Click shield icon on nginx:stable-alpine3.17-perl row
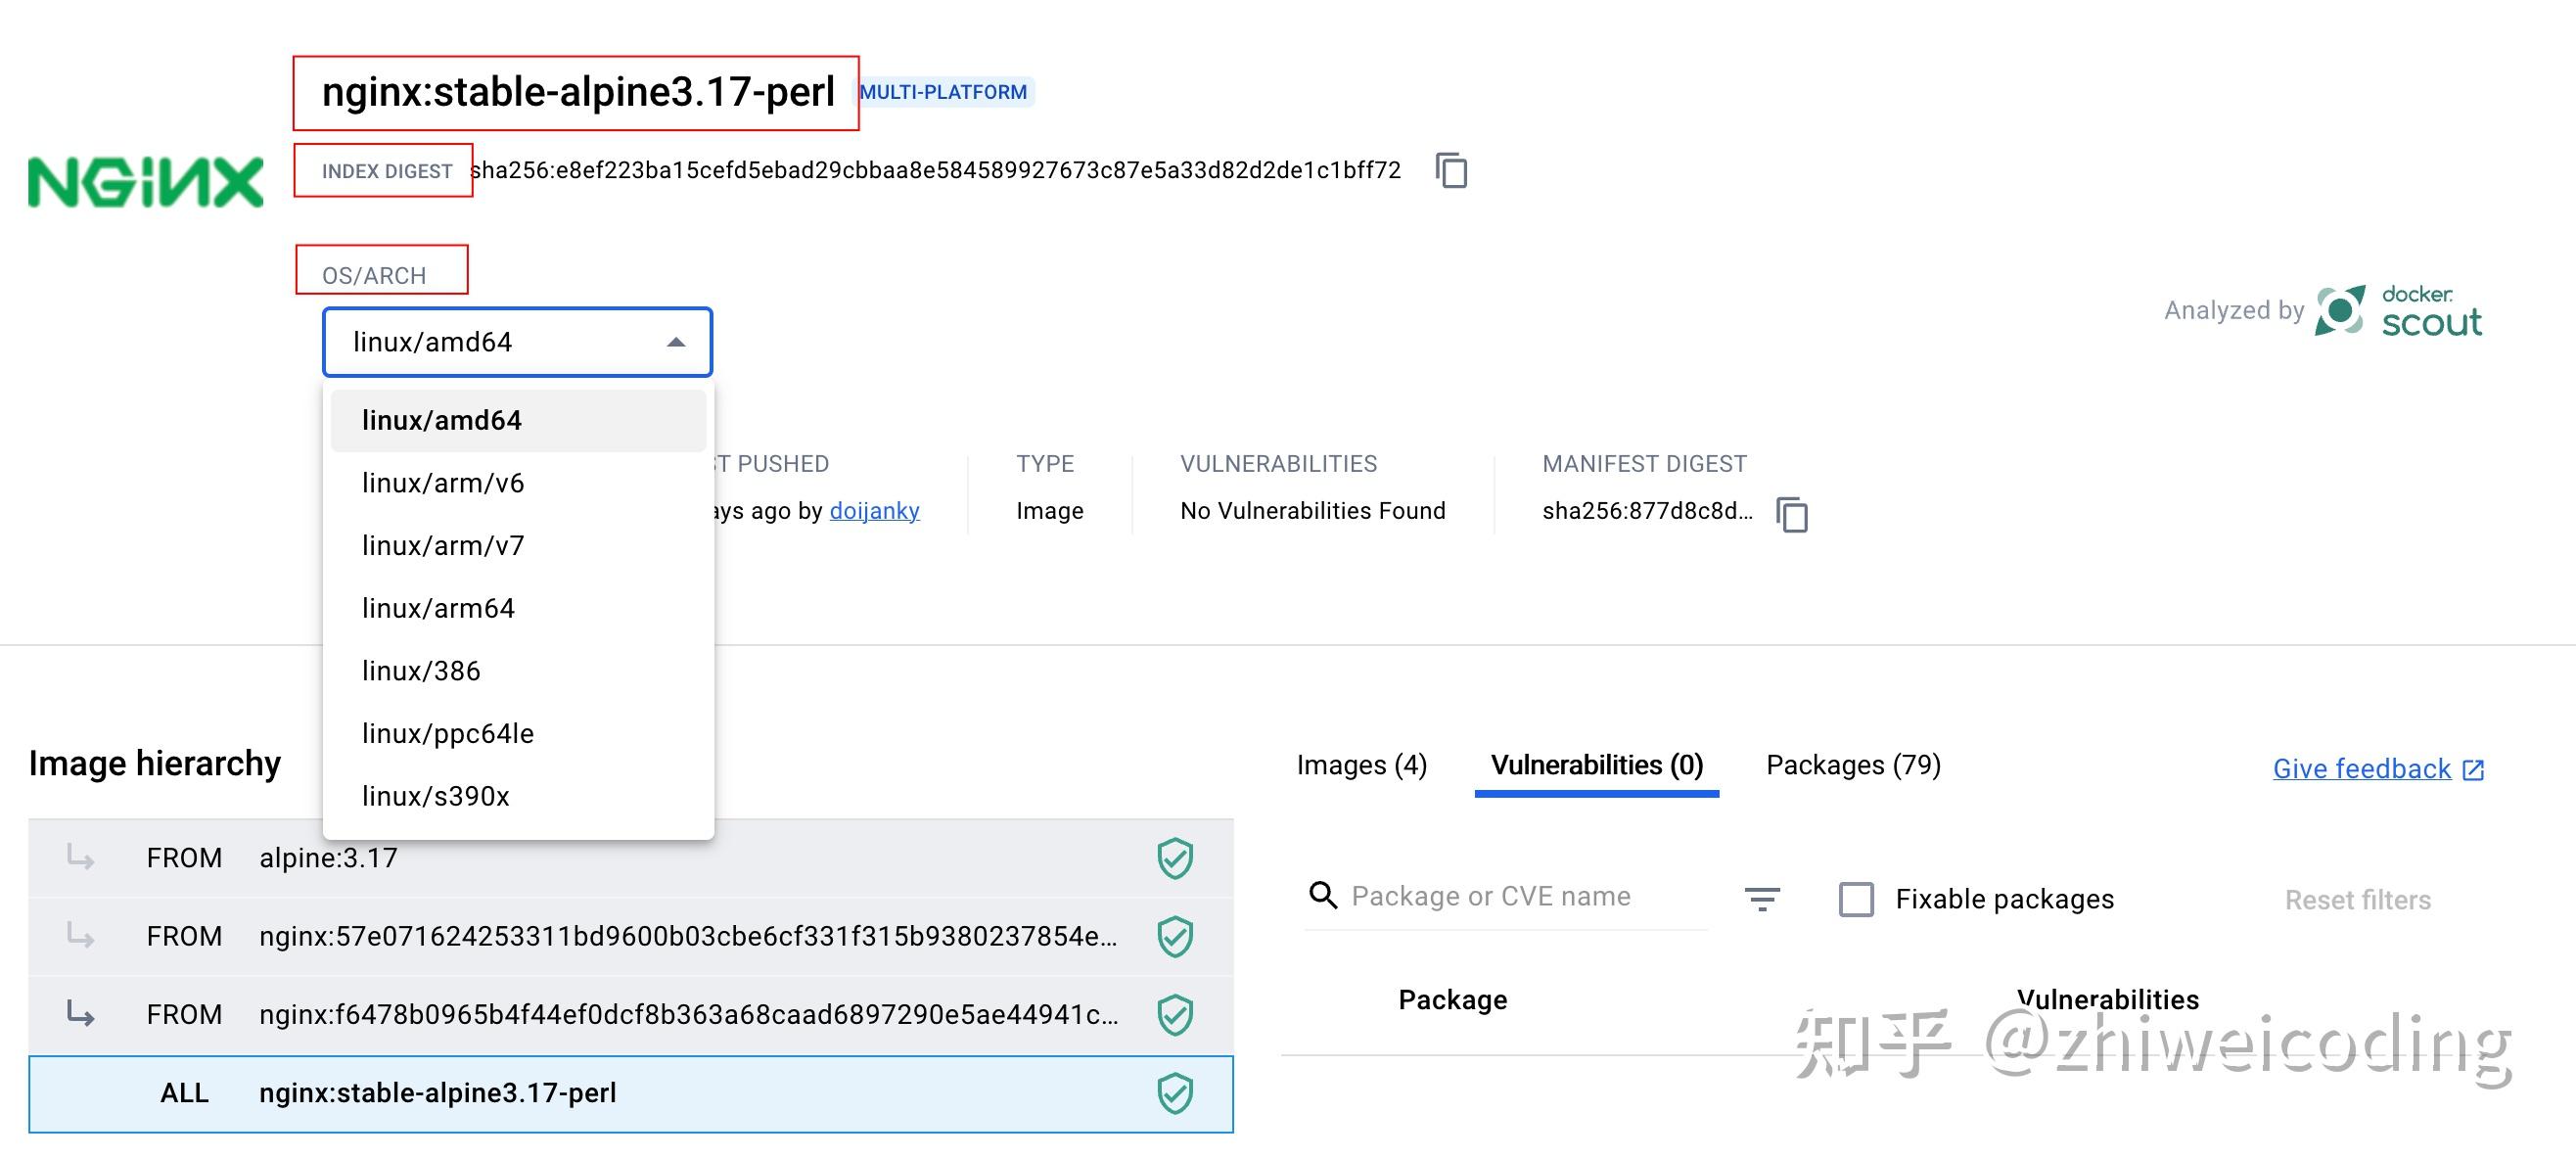The width and height of the screenshot is (2576, 1159). [x=1174, y=1092]
